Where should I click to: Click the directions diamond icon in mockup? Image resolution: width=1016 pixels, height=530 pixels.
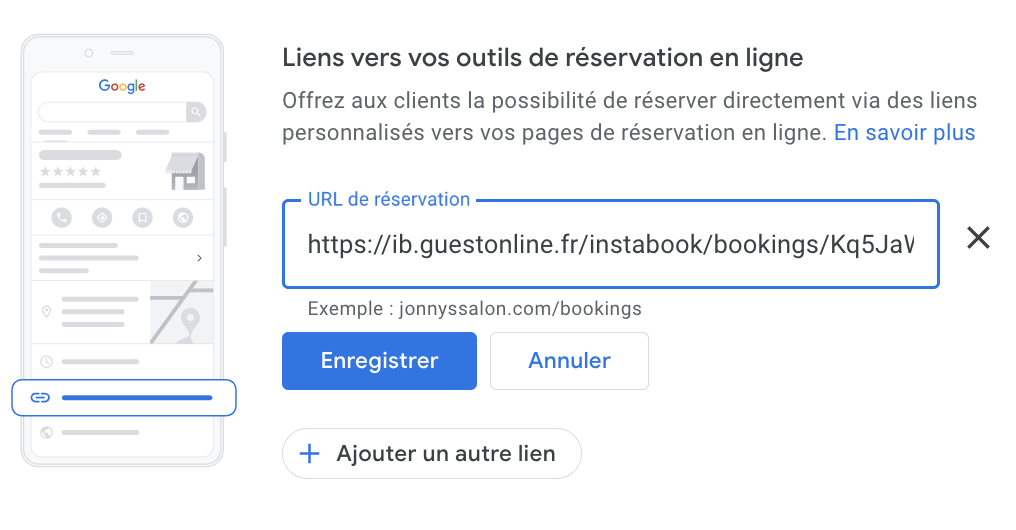click(102, 218)
